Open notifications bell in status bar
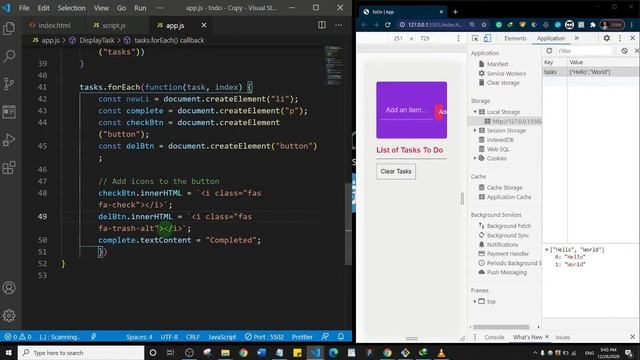This screenshot has width=640, height=360. click(x=340, y=336)
